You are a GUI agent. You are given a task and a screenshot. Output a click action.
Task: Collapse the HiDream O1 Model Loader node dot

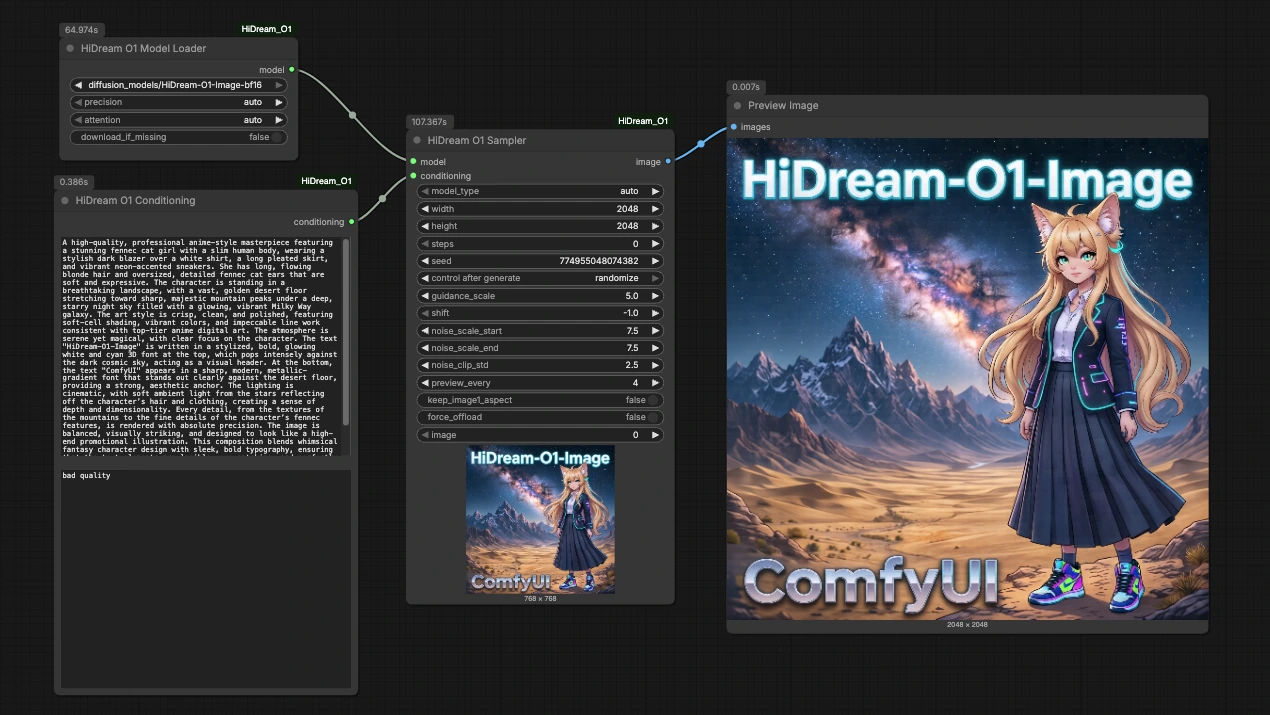point(70,48)
